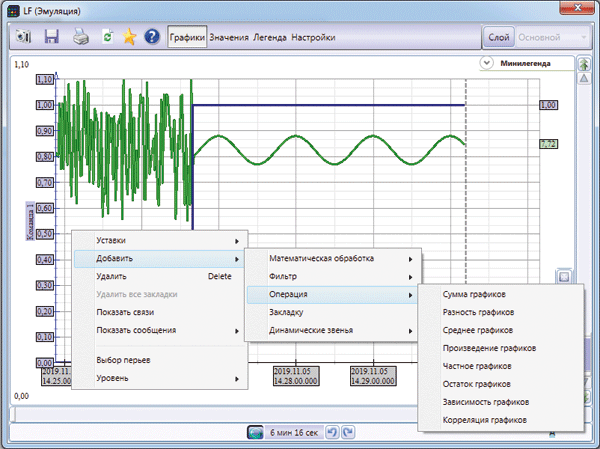
Task: Expand the Уставки submenu
Action: (160, 240)
